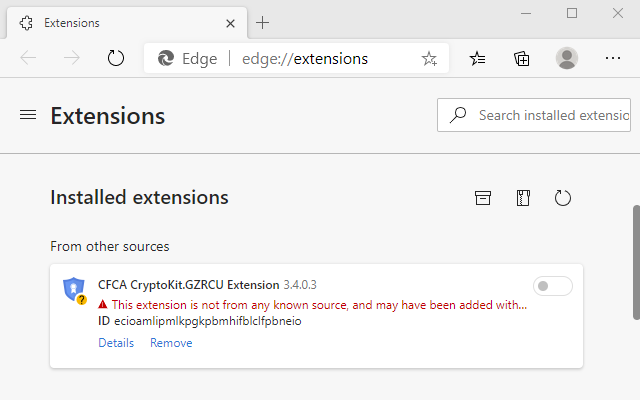
Task: Click the browser refresh button
Action: coord(116,58)
